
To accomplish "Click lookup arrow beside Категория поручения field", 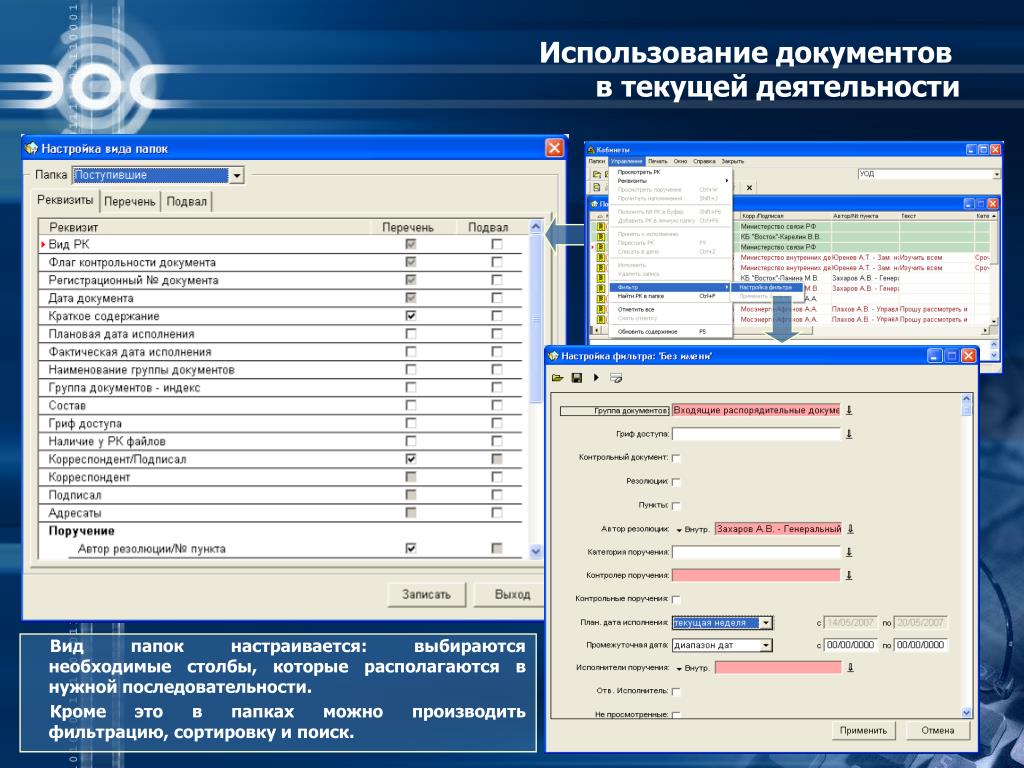I will coord(849,552).
